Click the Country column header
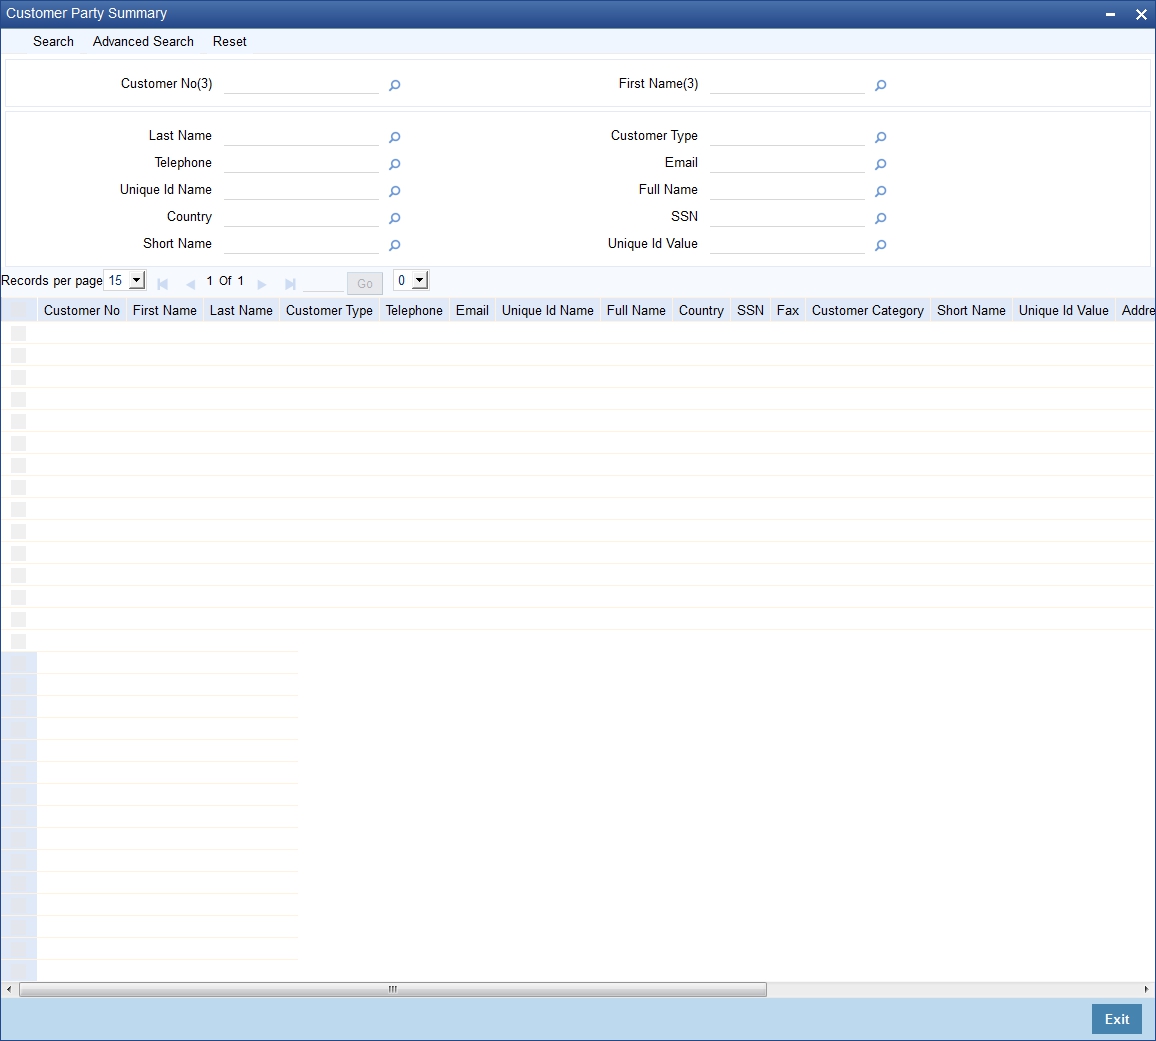This screenshot has width=1156, height=1041. point(701,310)
